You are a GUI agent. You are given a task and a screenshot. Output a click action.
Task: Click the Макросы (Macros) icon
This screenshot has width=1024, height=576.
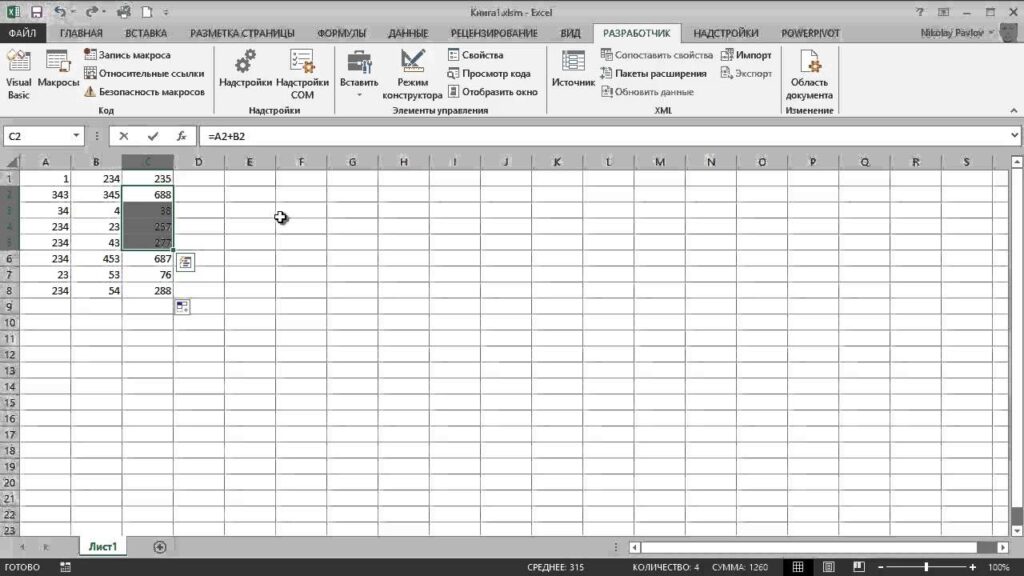pos(59,72)
